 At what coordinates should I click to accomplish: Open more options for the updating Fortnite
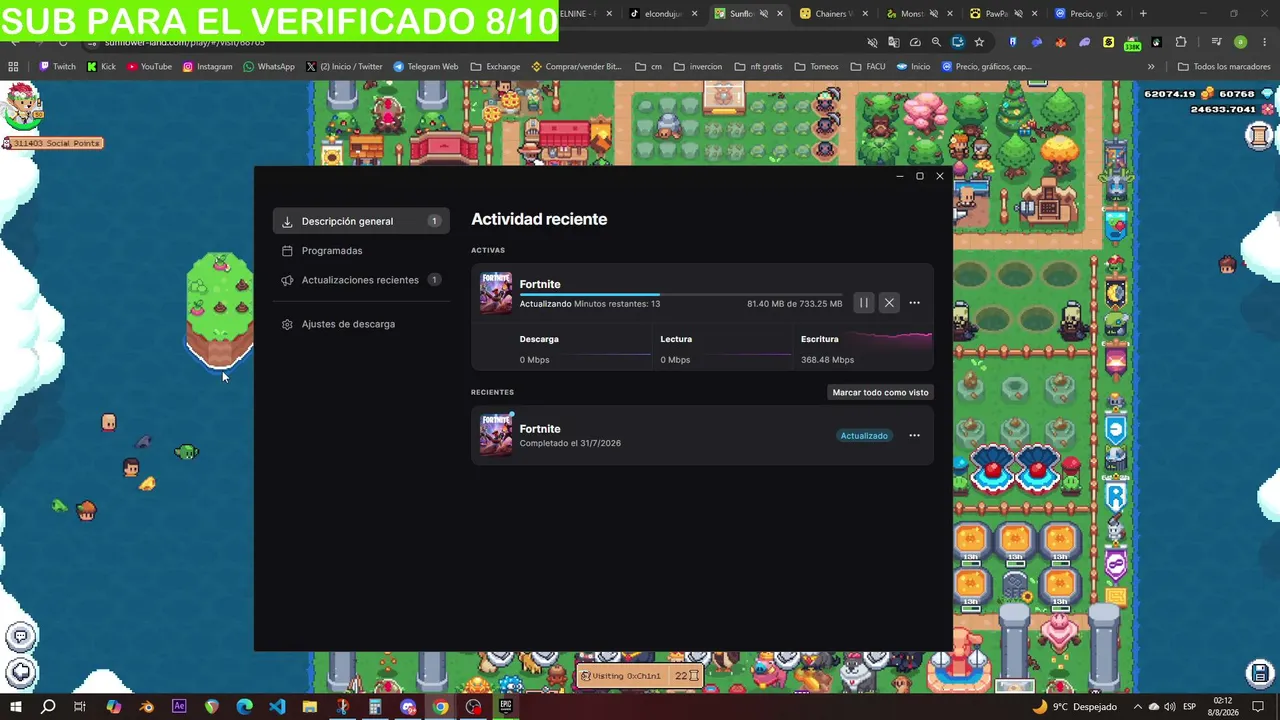tap(914, 303)
